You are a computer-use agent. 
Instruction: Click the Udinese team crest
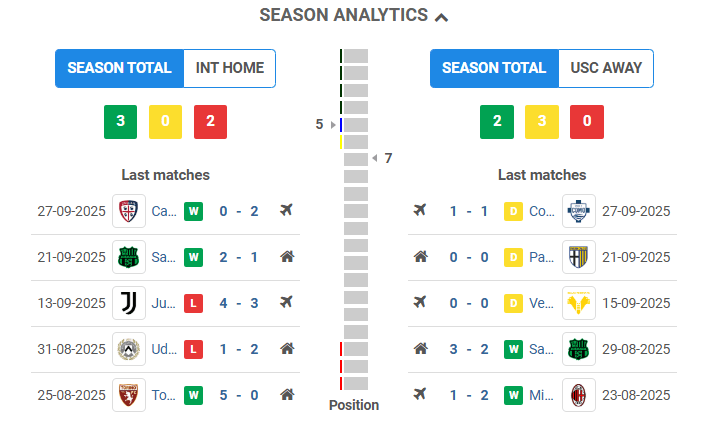coord(129,349)
